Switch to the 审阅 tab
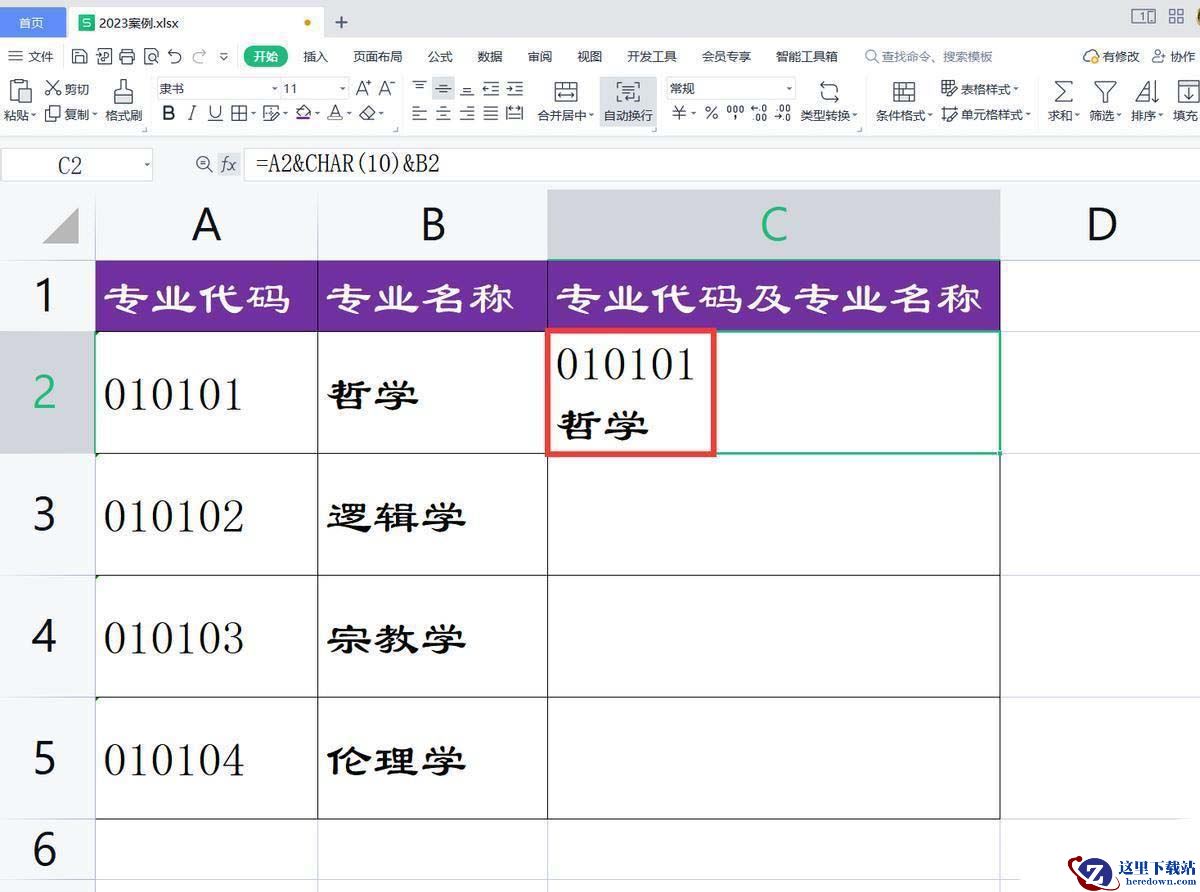1200x892 pixels. point(540,57)
